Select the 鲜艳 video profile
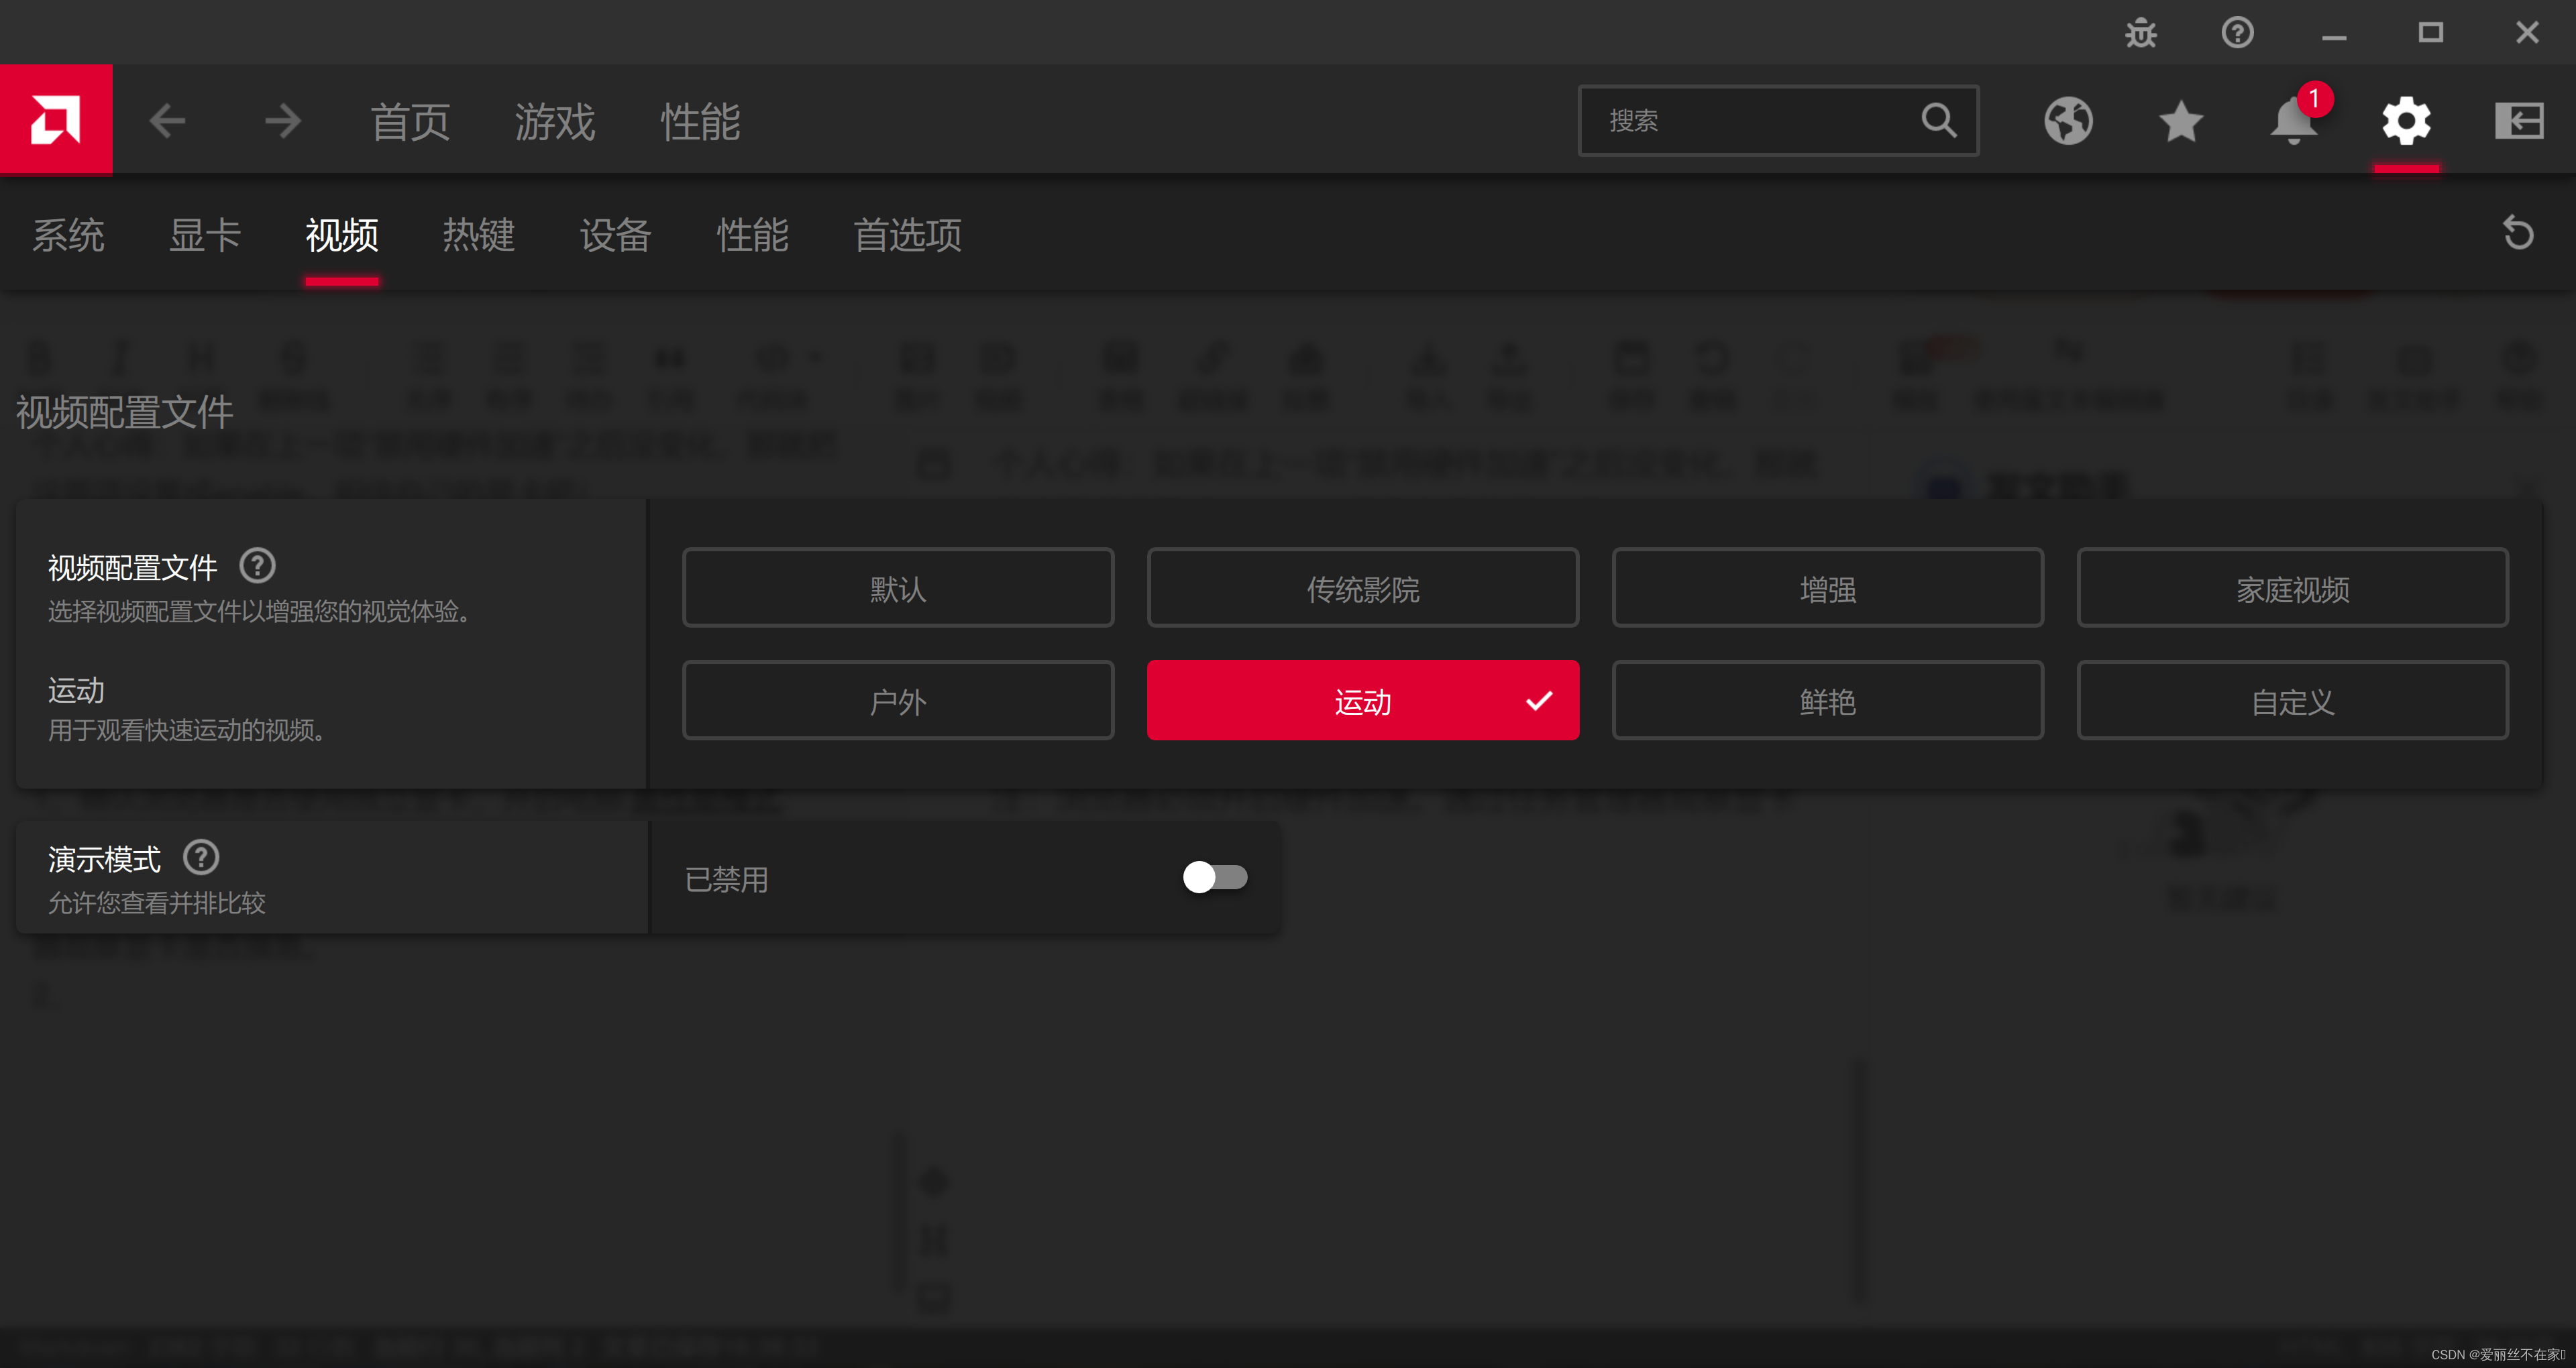The height and width of the screenshot is (1368, 2576). click(x=1828, y=700)
